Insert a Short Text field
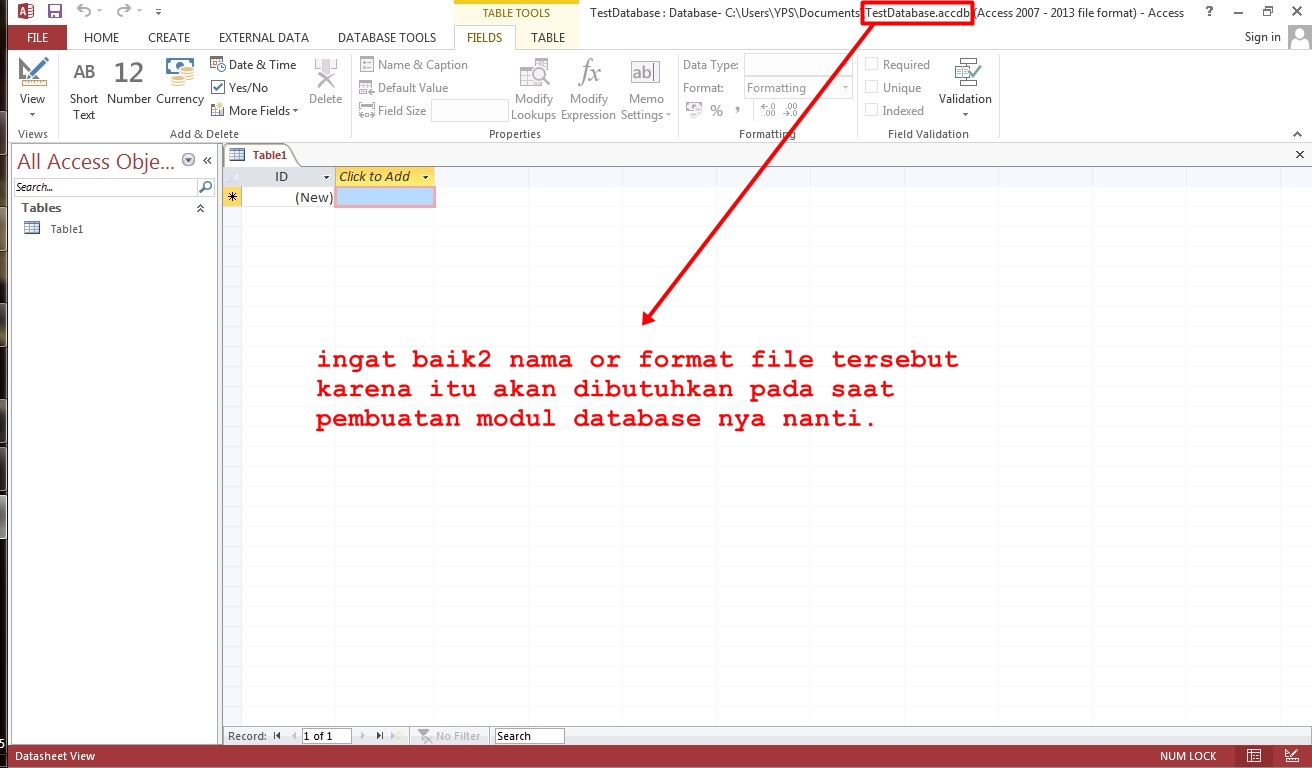 coord(83,85)
